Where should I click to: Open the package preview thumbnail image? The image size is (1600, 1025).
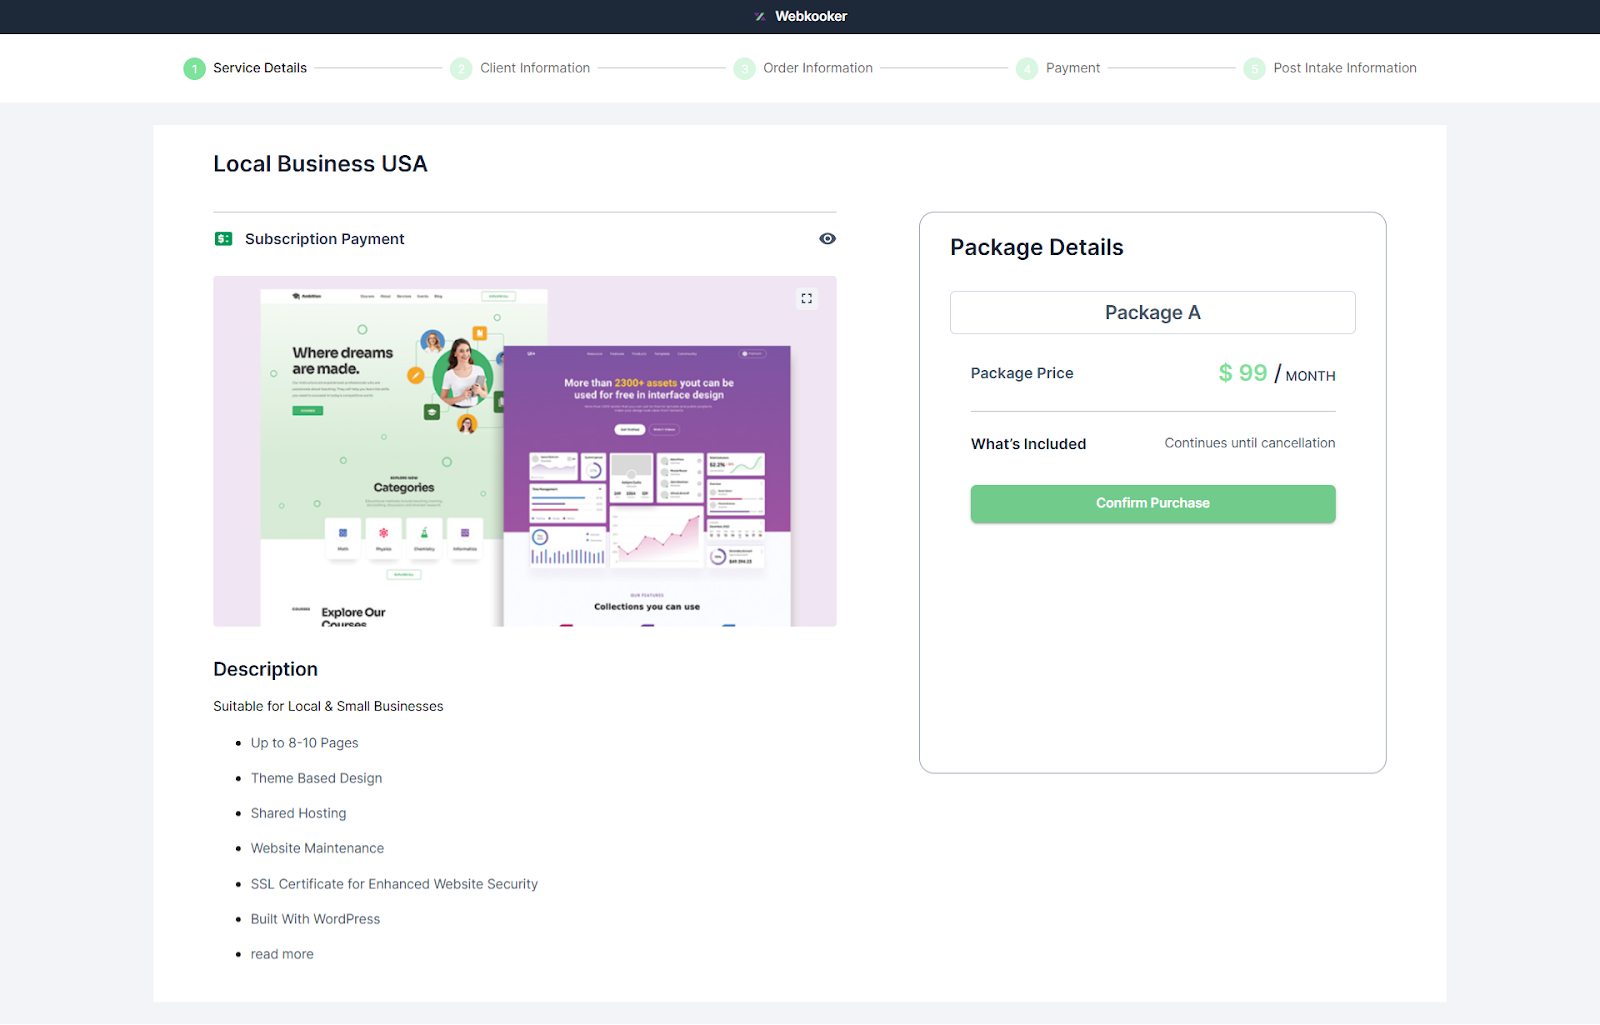524,452
